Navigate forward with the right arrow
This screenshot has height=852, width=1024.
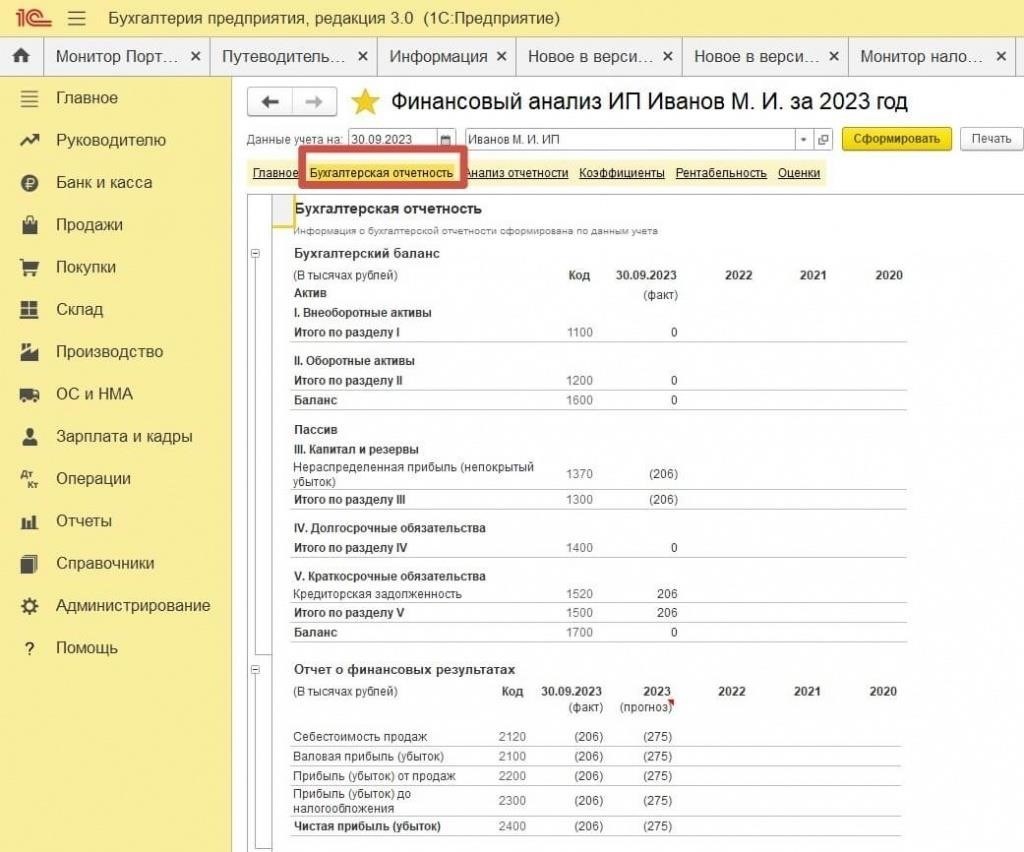tap(314, 102)
